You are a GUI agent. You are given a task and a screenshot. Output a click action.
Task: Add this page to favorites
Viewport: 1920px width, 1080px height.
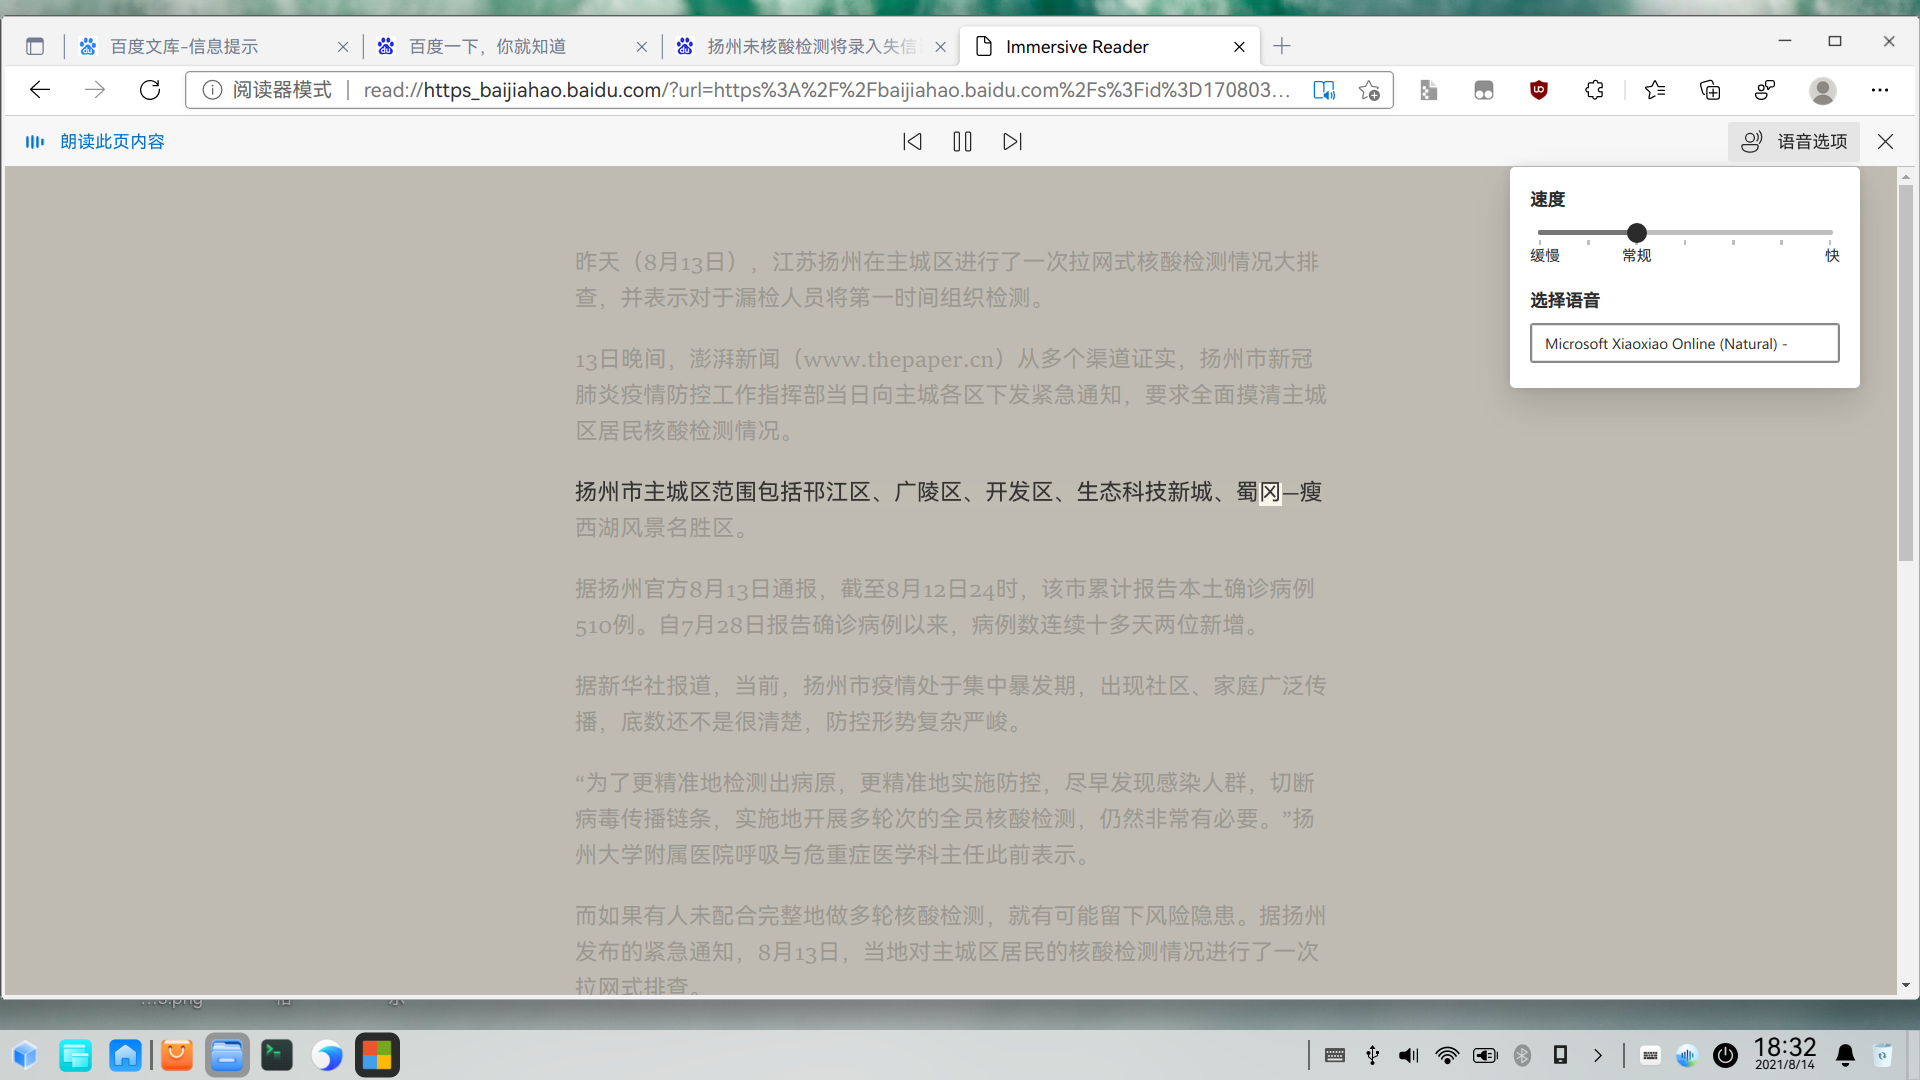click(1369, 90)
